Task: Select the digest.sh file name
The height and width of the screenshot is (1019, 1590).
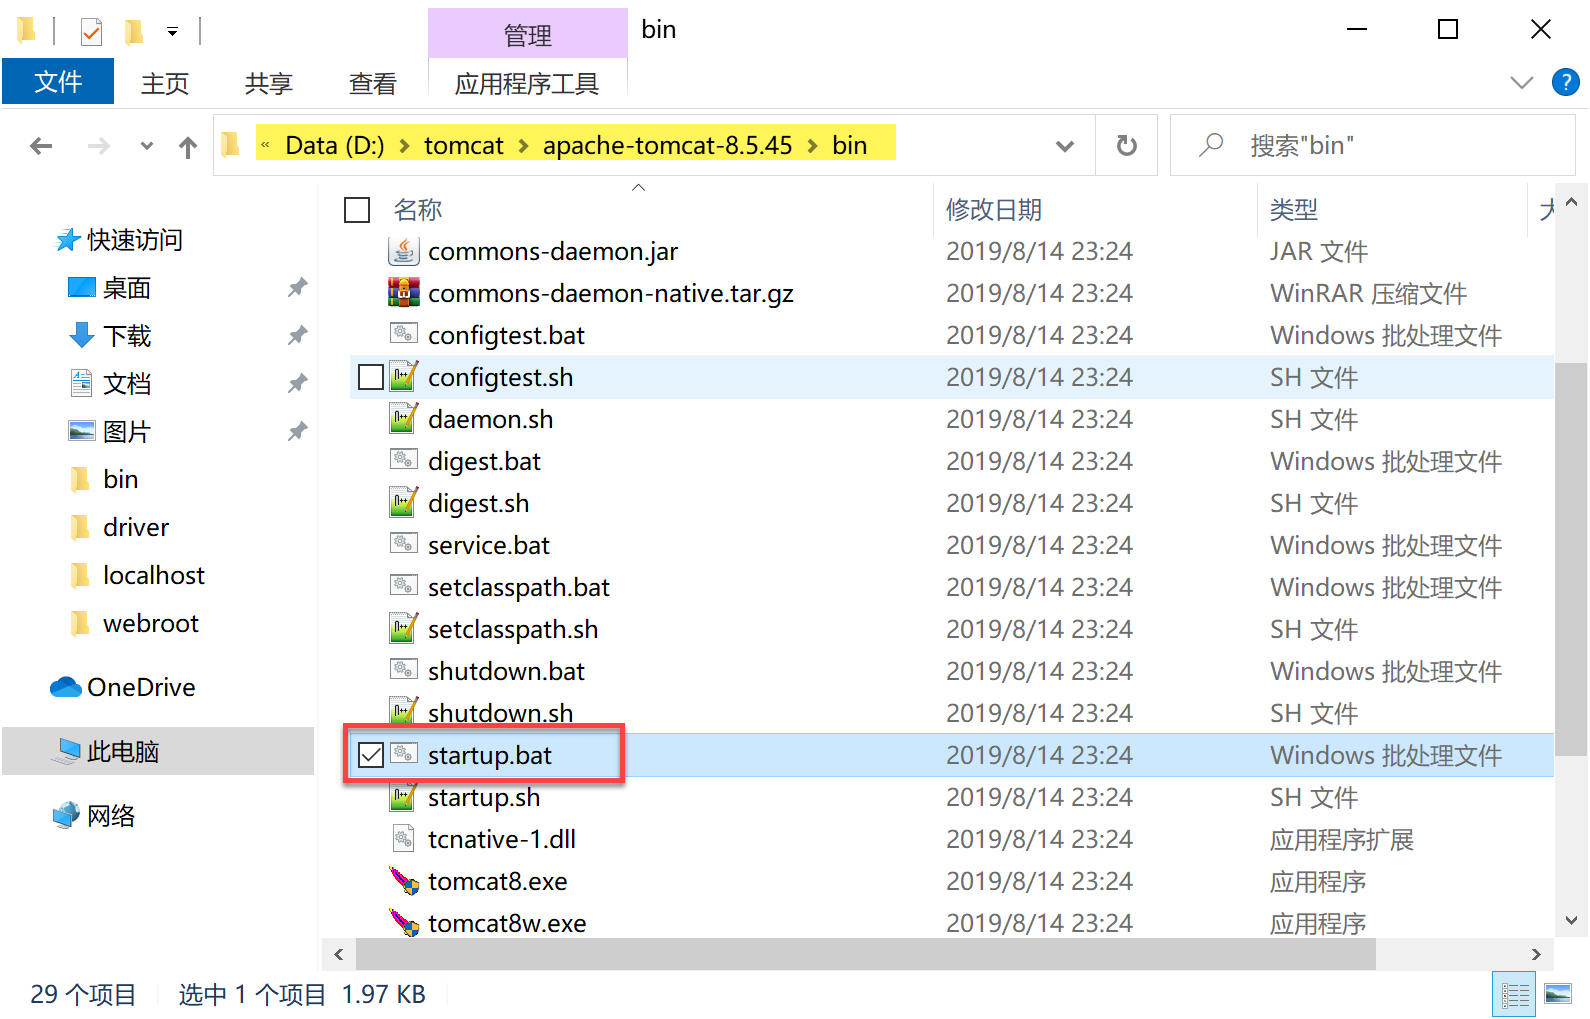Action: click(x=479, y=503)
